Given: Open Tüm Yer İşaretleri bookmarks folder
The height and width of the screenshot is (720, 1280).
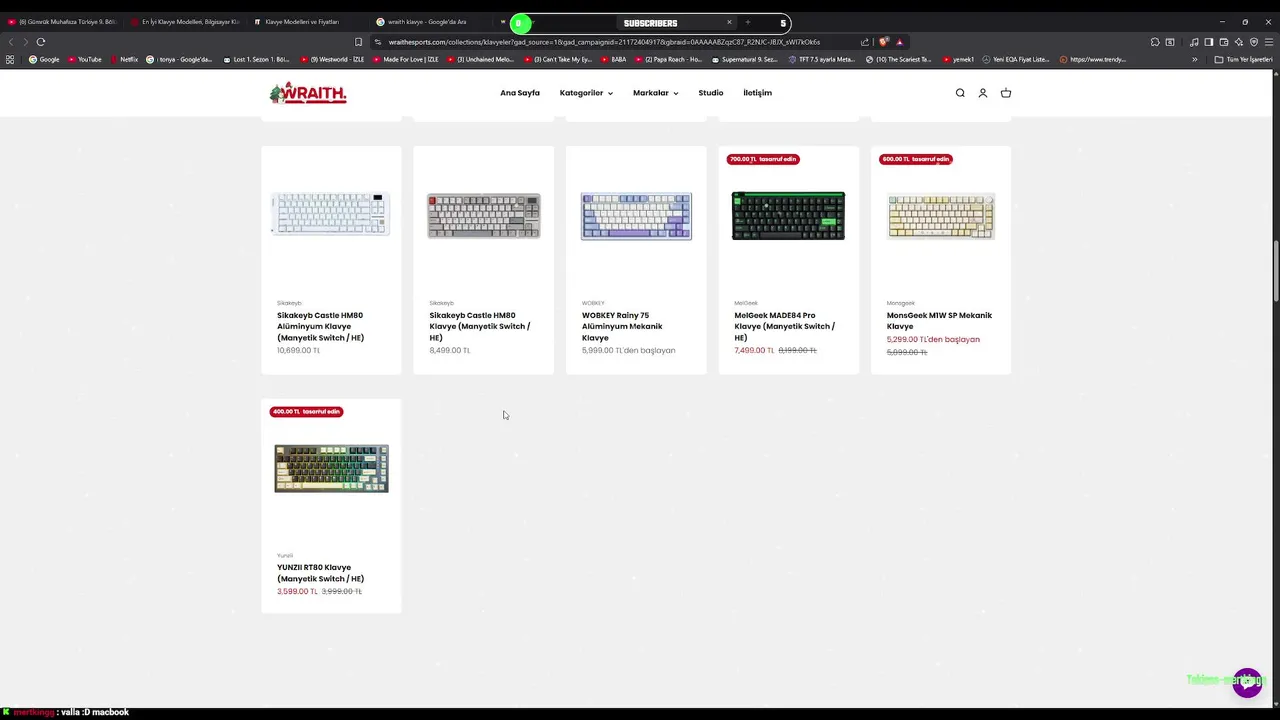Looking at the screenshot, I should [x=1243, y=60].
